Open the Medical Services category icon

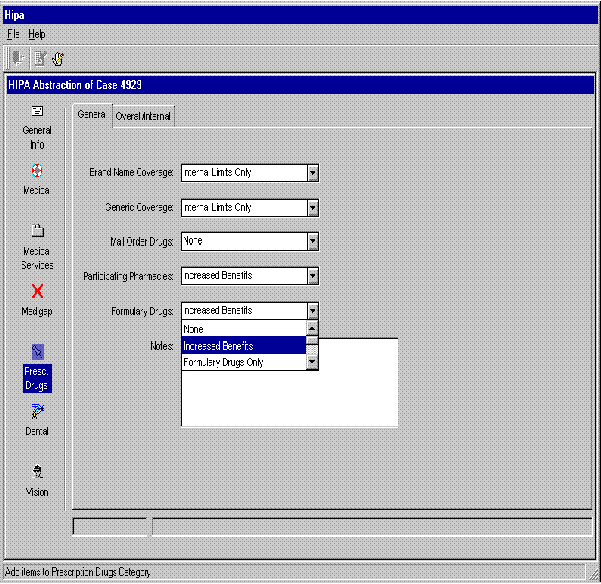[x=37, y=230]
